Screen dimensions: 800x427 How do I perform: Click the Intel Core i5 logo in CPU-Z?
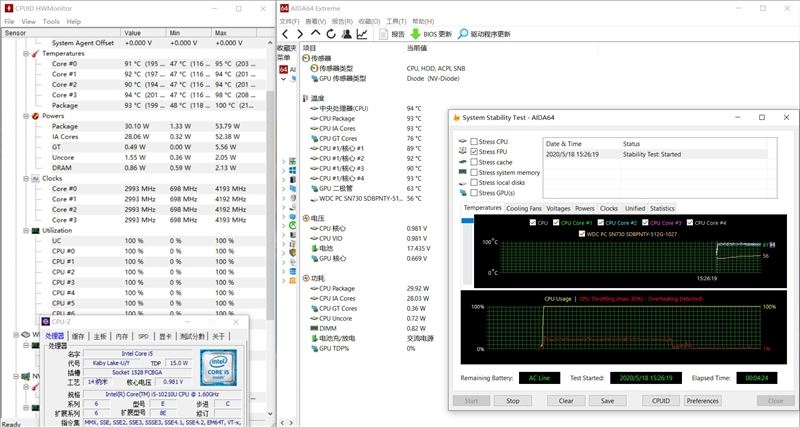point(218,368)
